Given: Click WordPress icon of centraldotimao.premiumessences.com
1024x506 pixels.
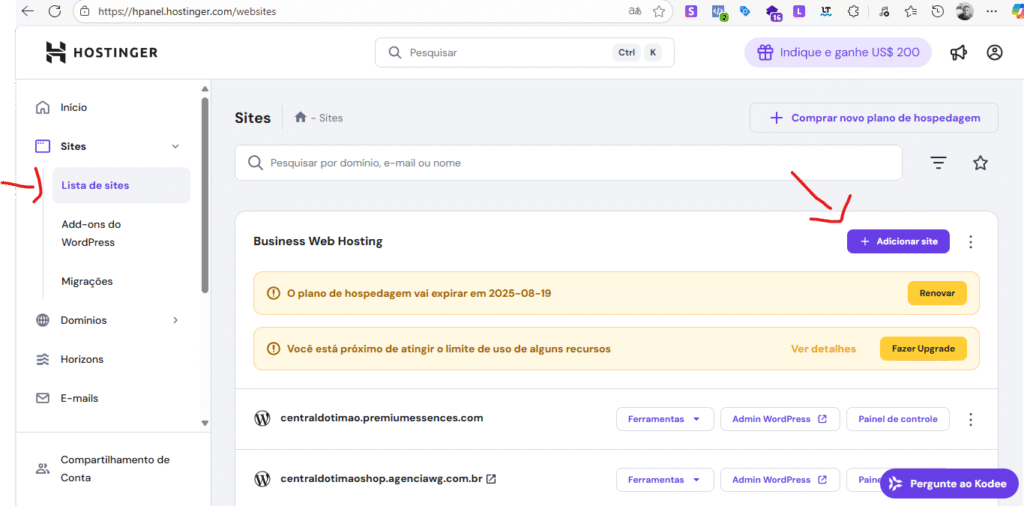Looking at the screenshot, I should click(x=262, y=419).
